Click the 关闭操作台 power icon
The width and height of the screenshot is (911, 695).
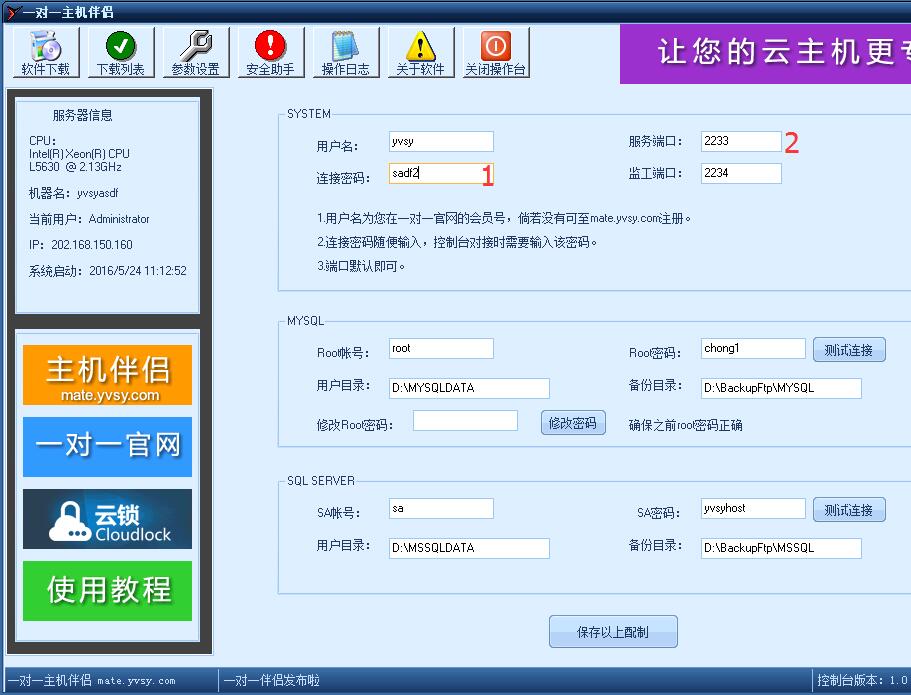coord(495,53)
